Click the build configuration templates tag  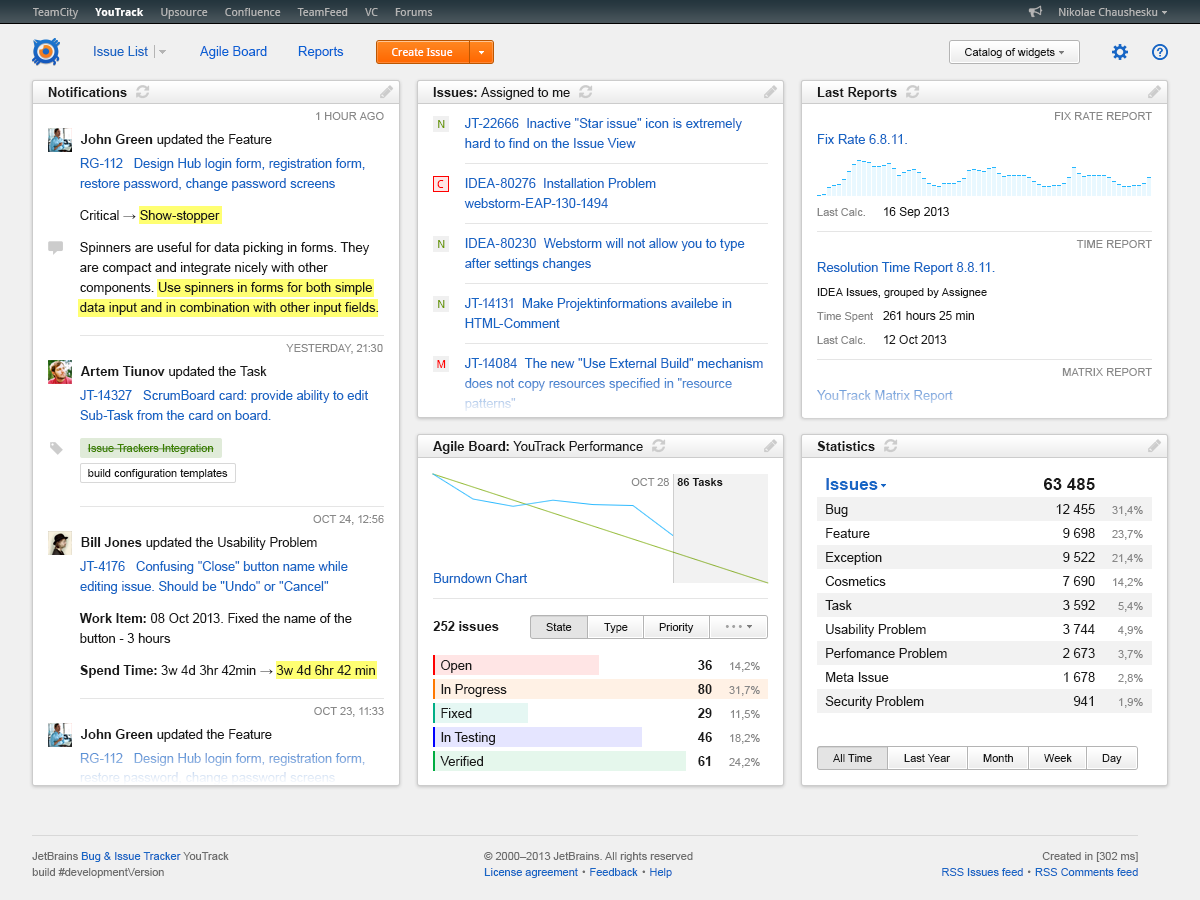click(158, 473)
